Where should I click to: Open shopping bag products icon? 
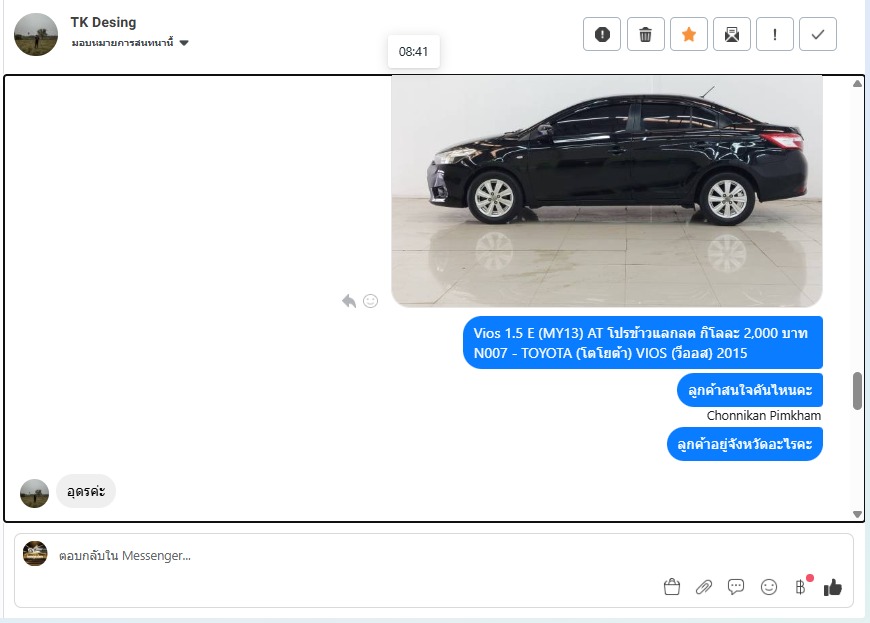click(672, 587)
